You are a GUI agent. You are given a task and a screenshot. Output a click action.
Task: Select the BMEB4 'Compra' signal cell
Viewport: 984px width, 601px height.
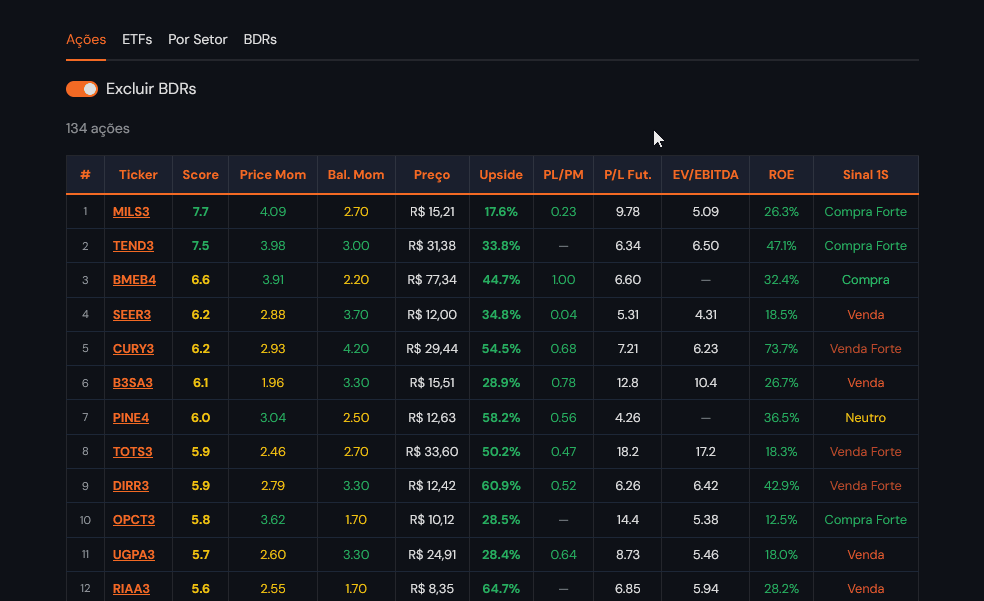pyautogui.click(x=865, y=280)
